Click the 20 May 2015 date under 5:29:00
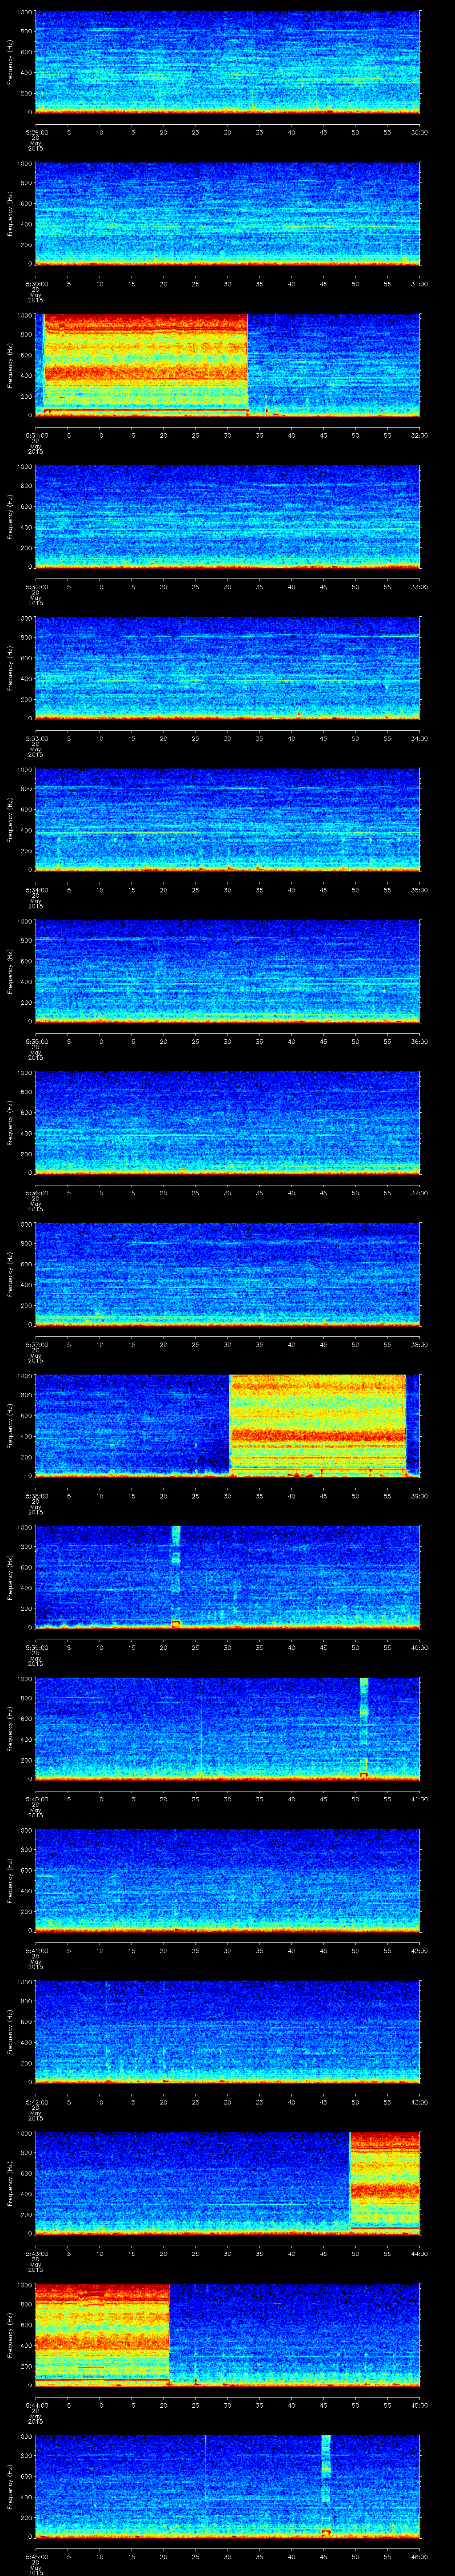The image size is (455, 2576). click(x=36, y=142)
